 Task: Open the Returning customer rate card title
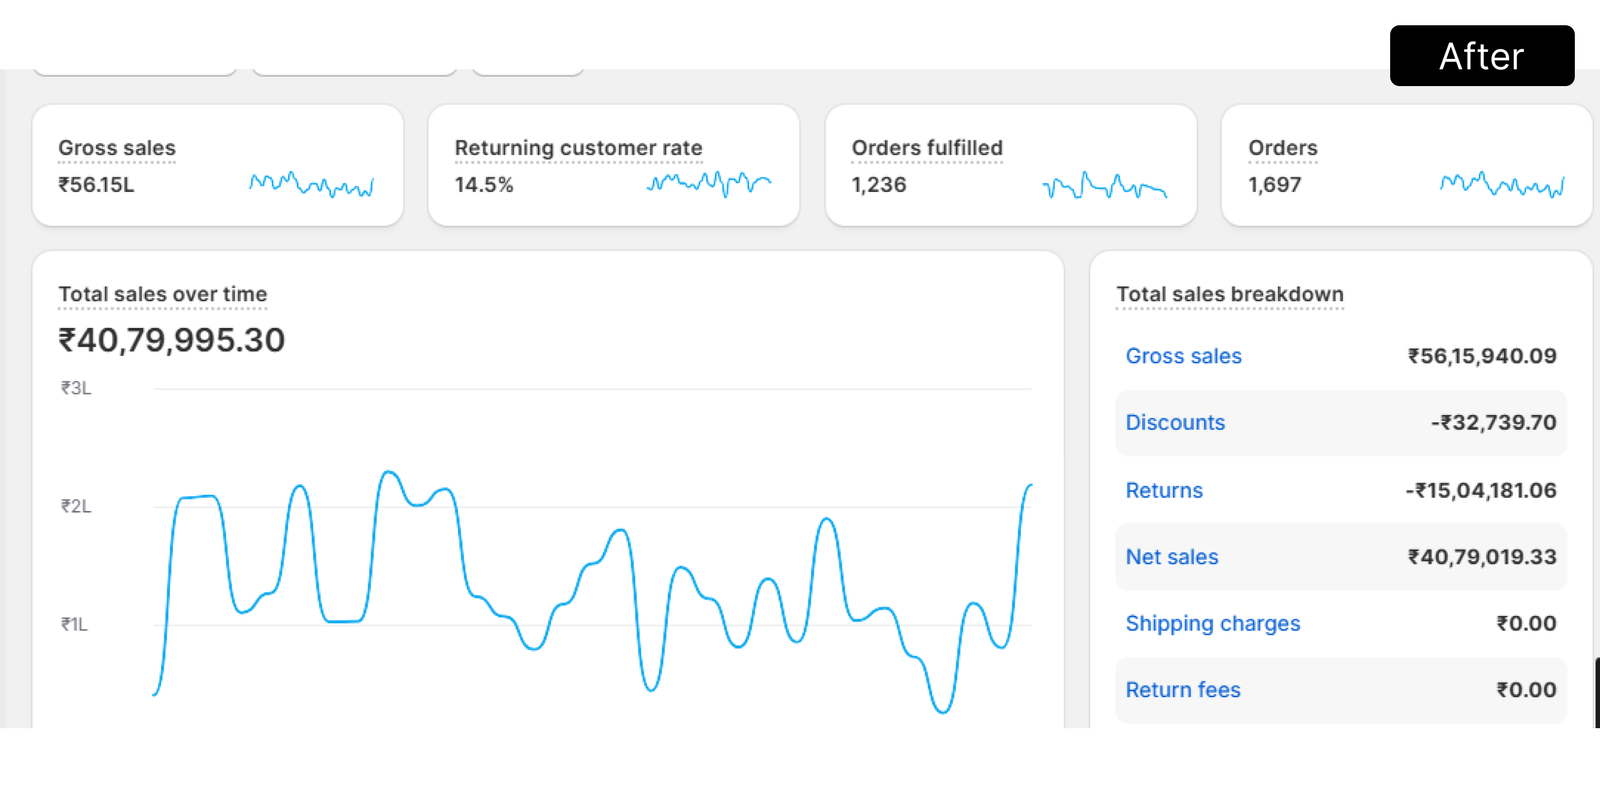578,148
